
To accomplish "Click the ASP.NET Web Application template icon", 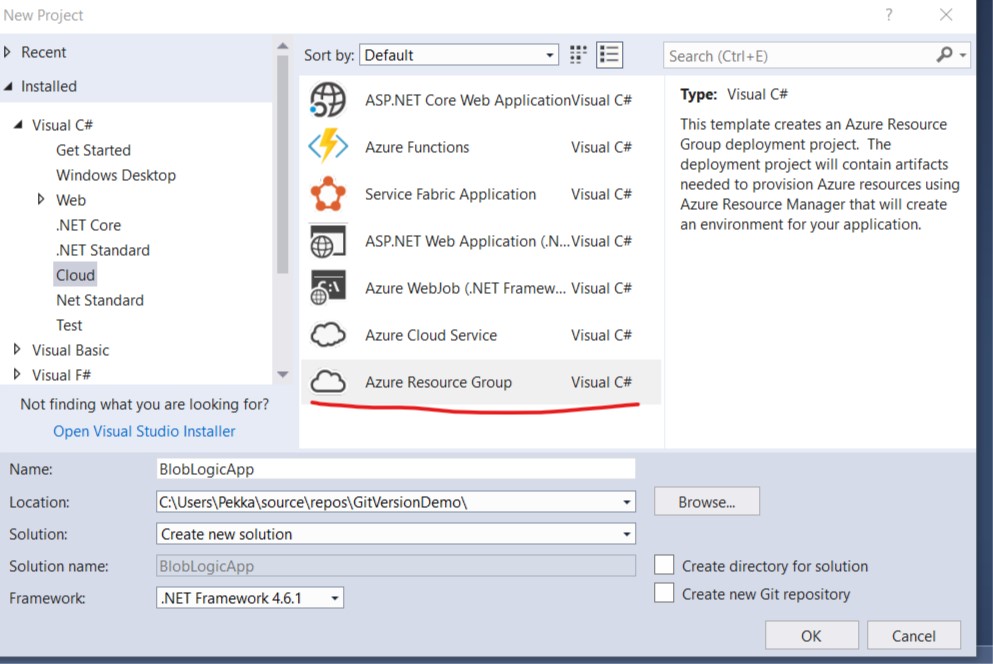I will click(327, 241).
